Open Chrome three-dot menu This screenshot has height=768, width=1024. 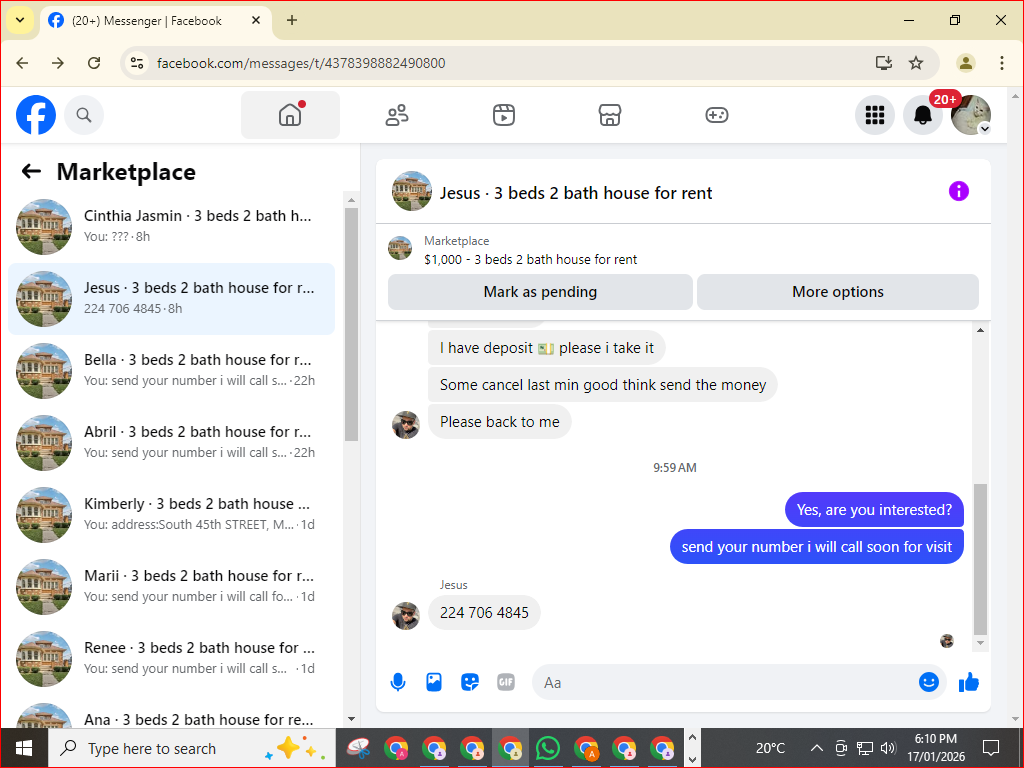point(1001,63)
